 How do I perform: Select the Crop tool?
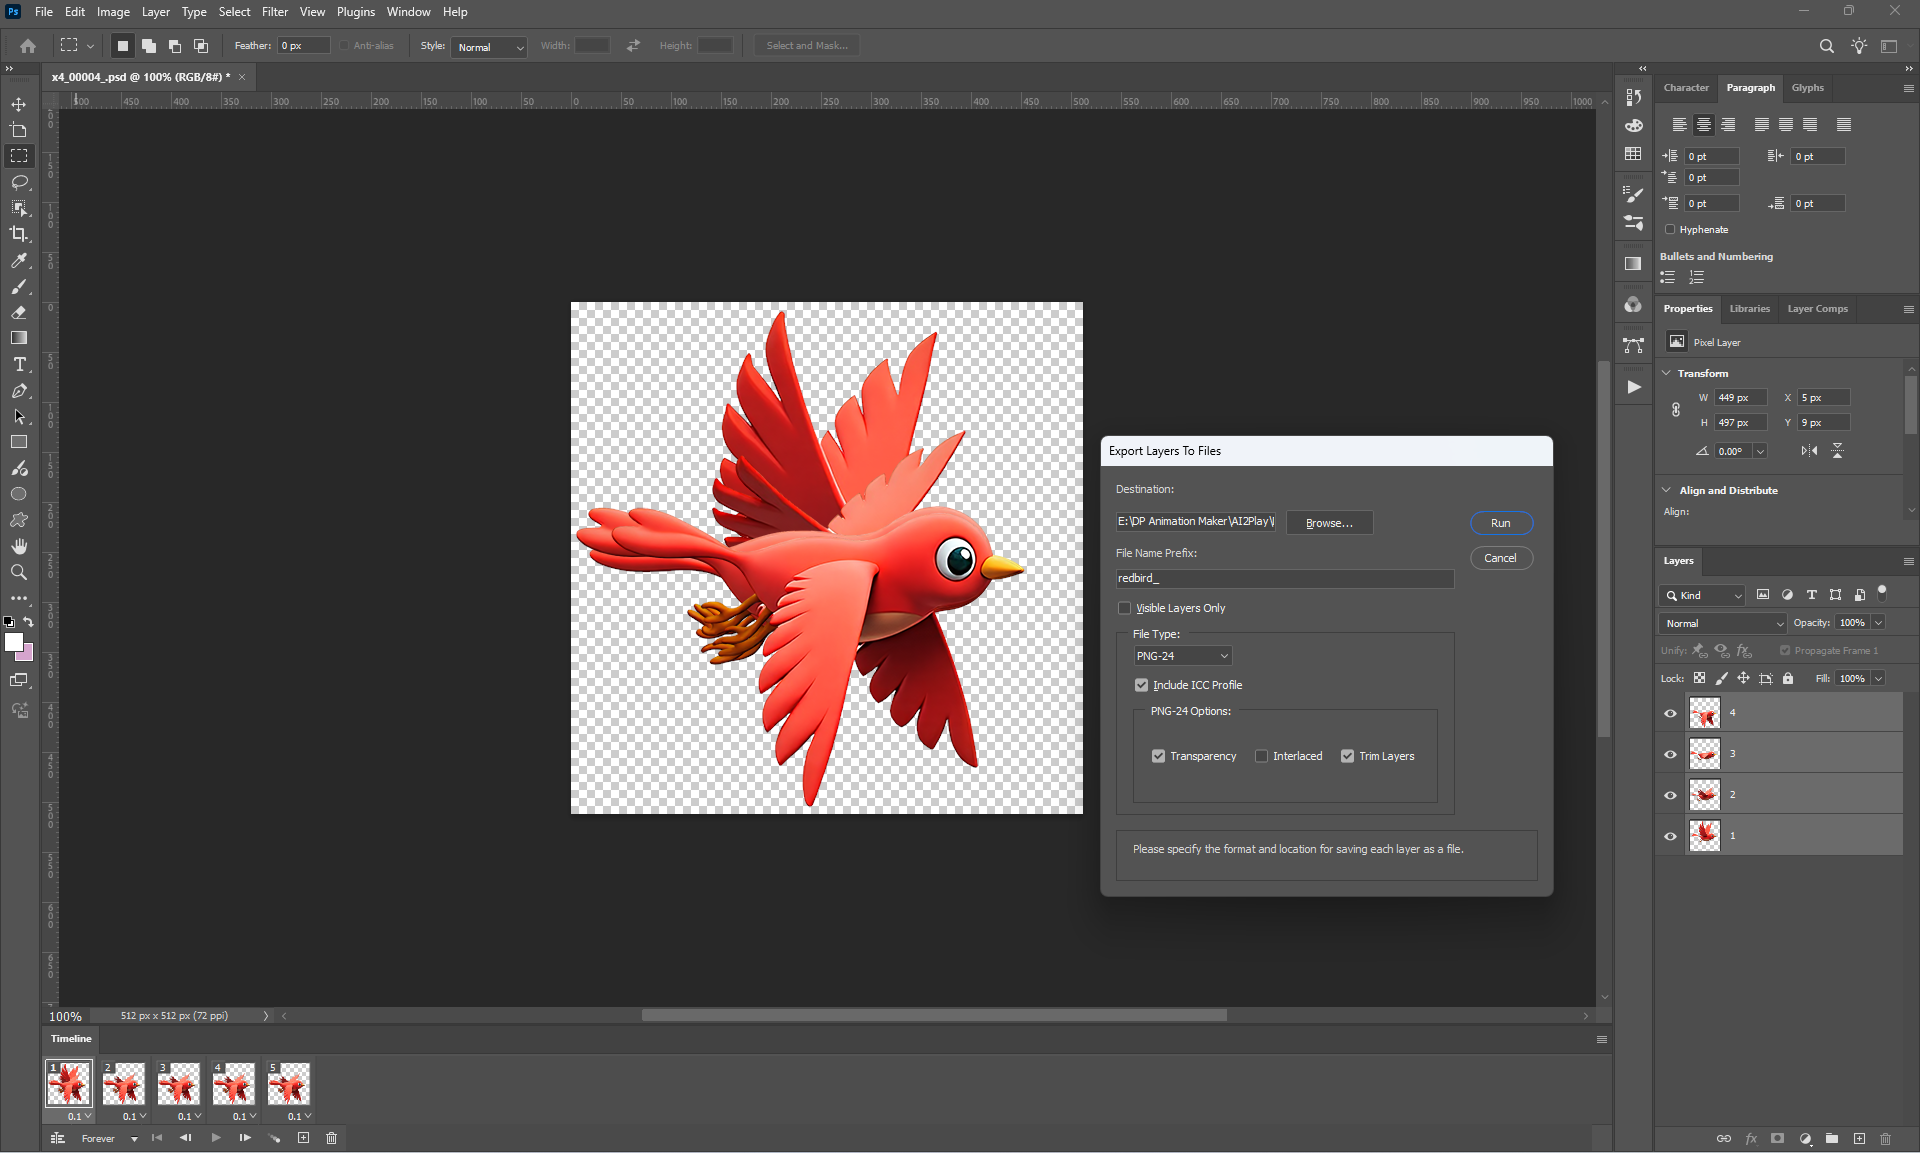tap(19, 234)
